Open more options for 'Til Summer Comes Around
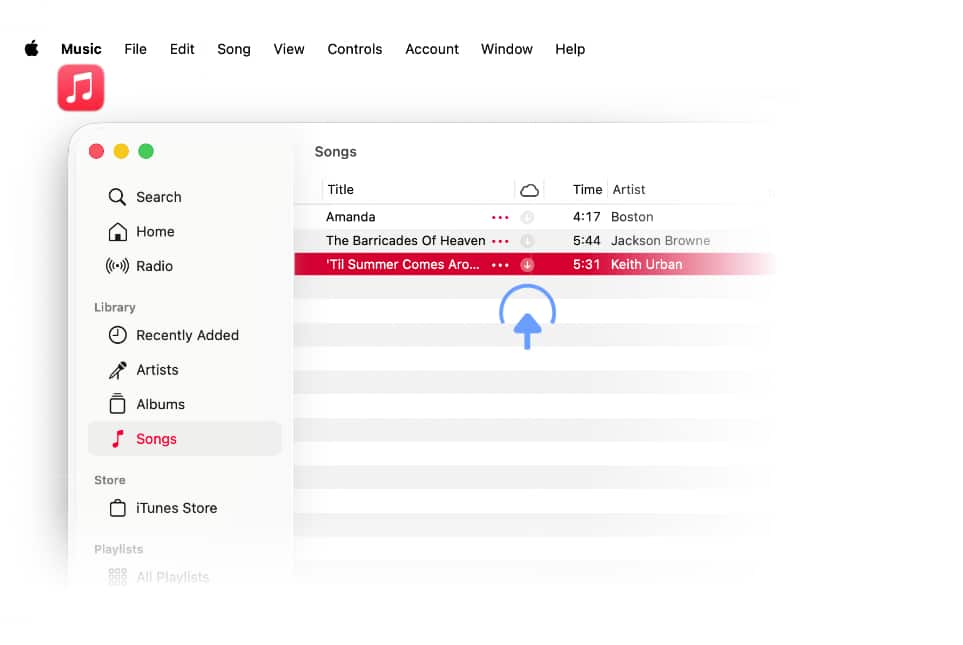Image resolution: width=963 pixels, height=645 pixels. (x=500, y=265)
